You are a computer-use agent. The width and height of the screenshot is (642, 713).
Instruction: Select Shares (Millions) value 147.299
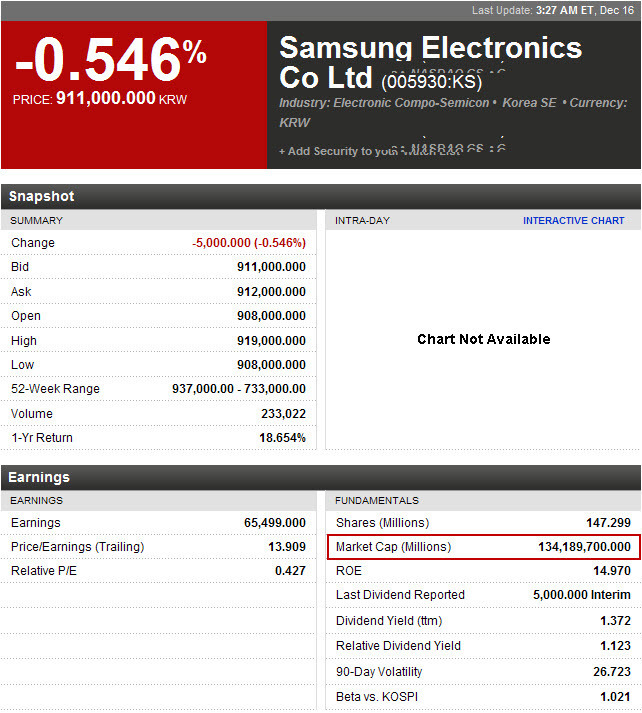608,523
